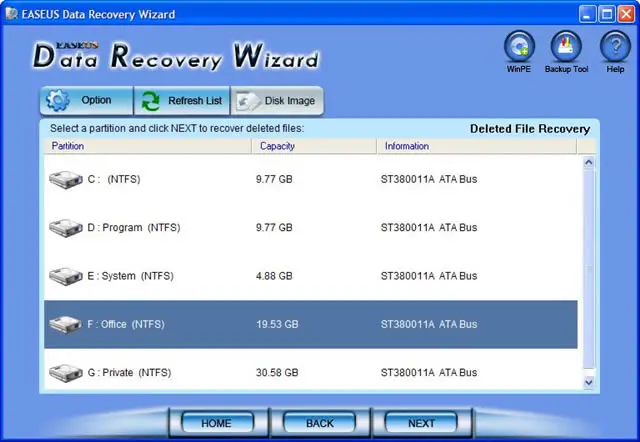640x442 pixels.
Task: Click the NEXT button to proceed
Action: point(421,423)
